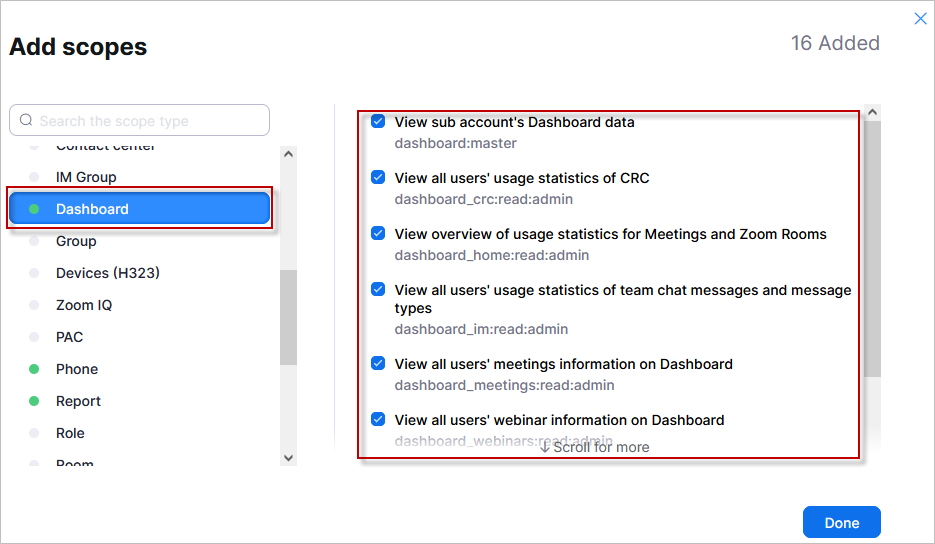Image resolution: width=935 pixels, height=544 pixels.
Task: Click the gray dot beside Zoom IQ
Action: point(34,305)
